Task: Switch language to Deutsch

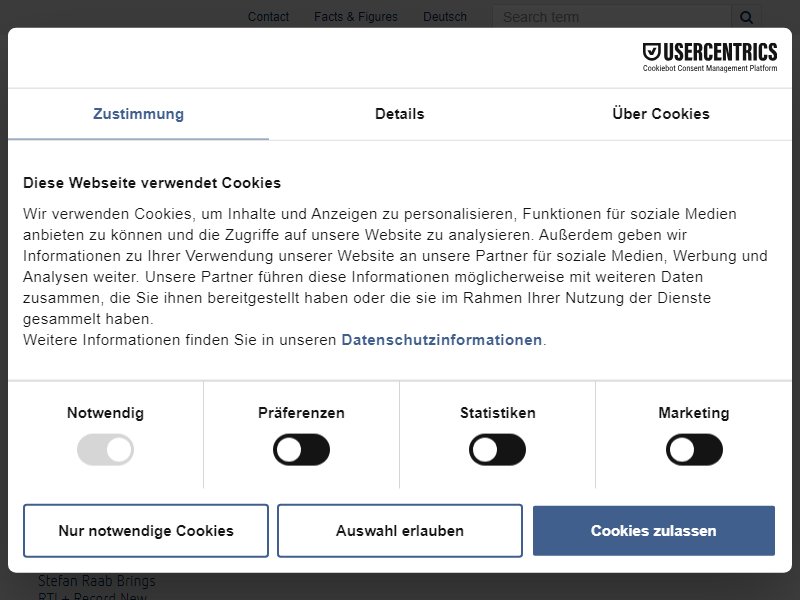Action: coord(445,17)
